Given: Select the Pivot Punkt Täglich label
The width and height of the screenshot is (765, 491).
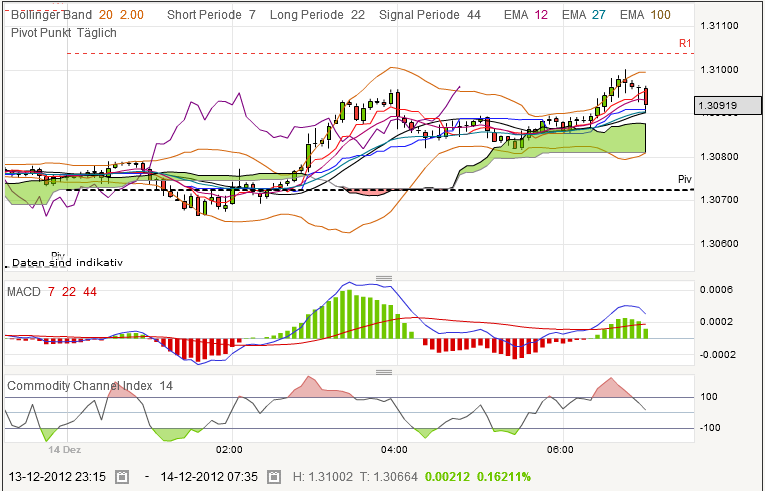Looking at the screenshot, I should click(x=64, y=33).
